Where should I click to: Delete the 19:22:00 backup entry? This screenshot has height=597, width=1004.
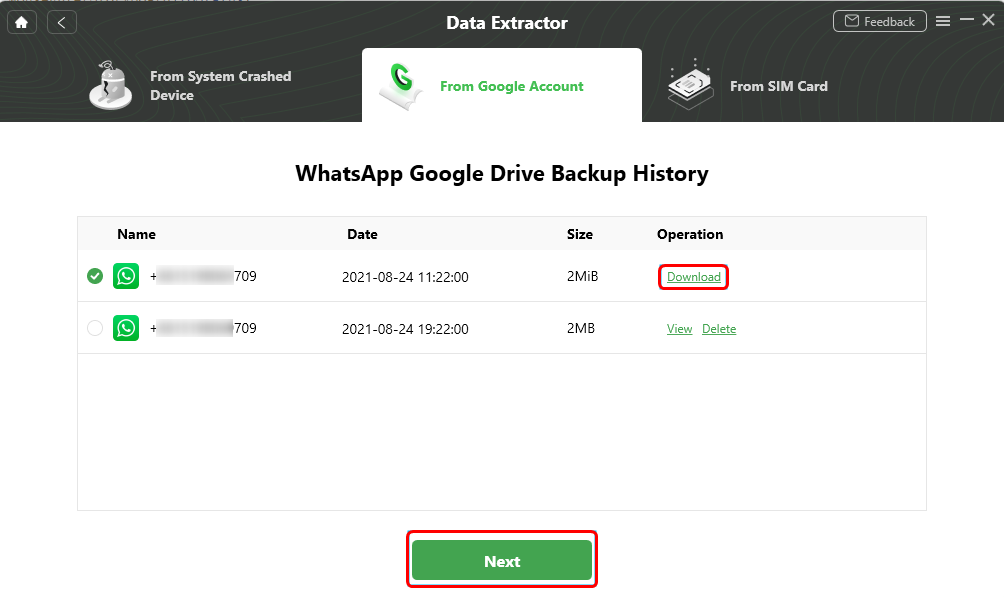[x=719, y=328]
